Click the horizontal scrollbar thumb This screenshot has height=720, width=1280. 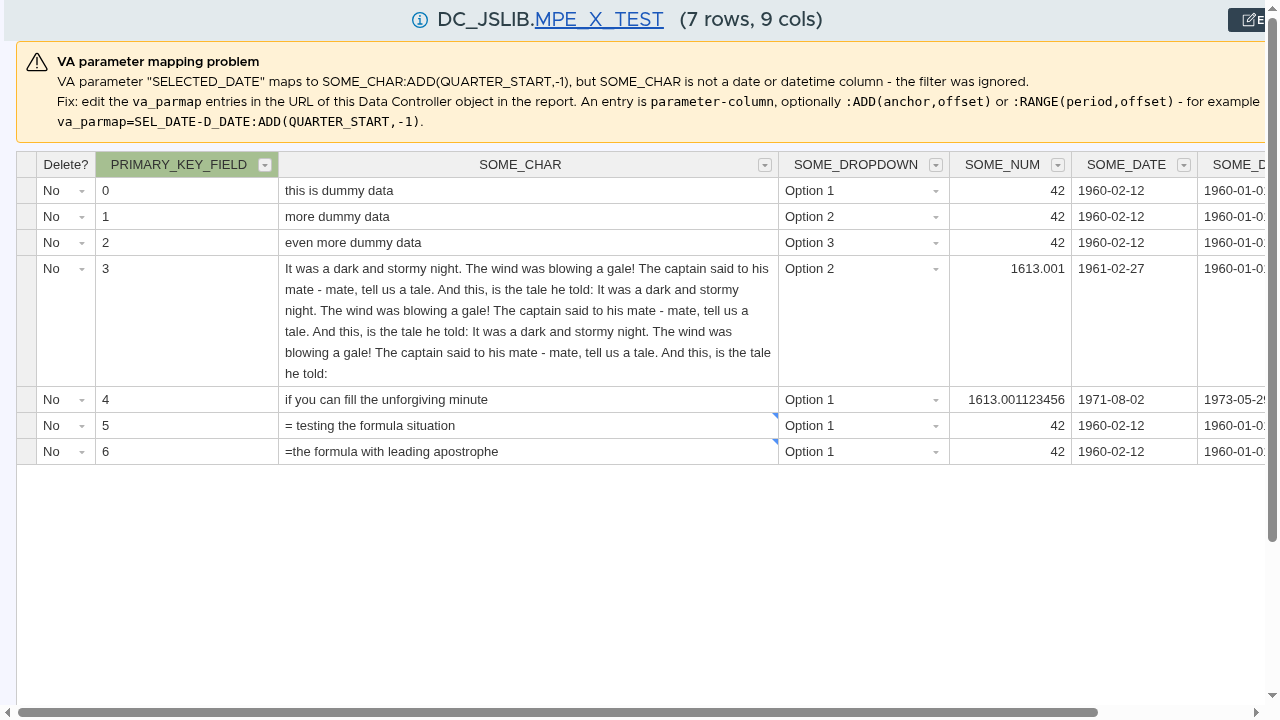click(x=558, y=713)
